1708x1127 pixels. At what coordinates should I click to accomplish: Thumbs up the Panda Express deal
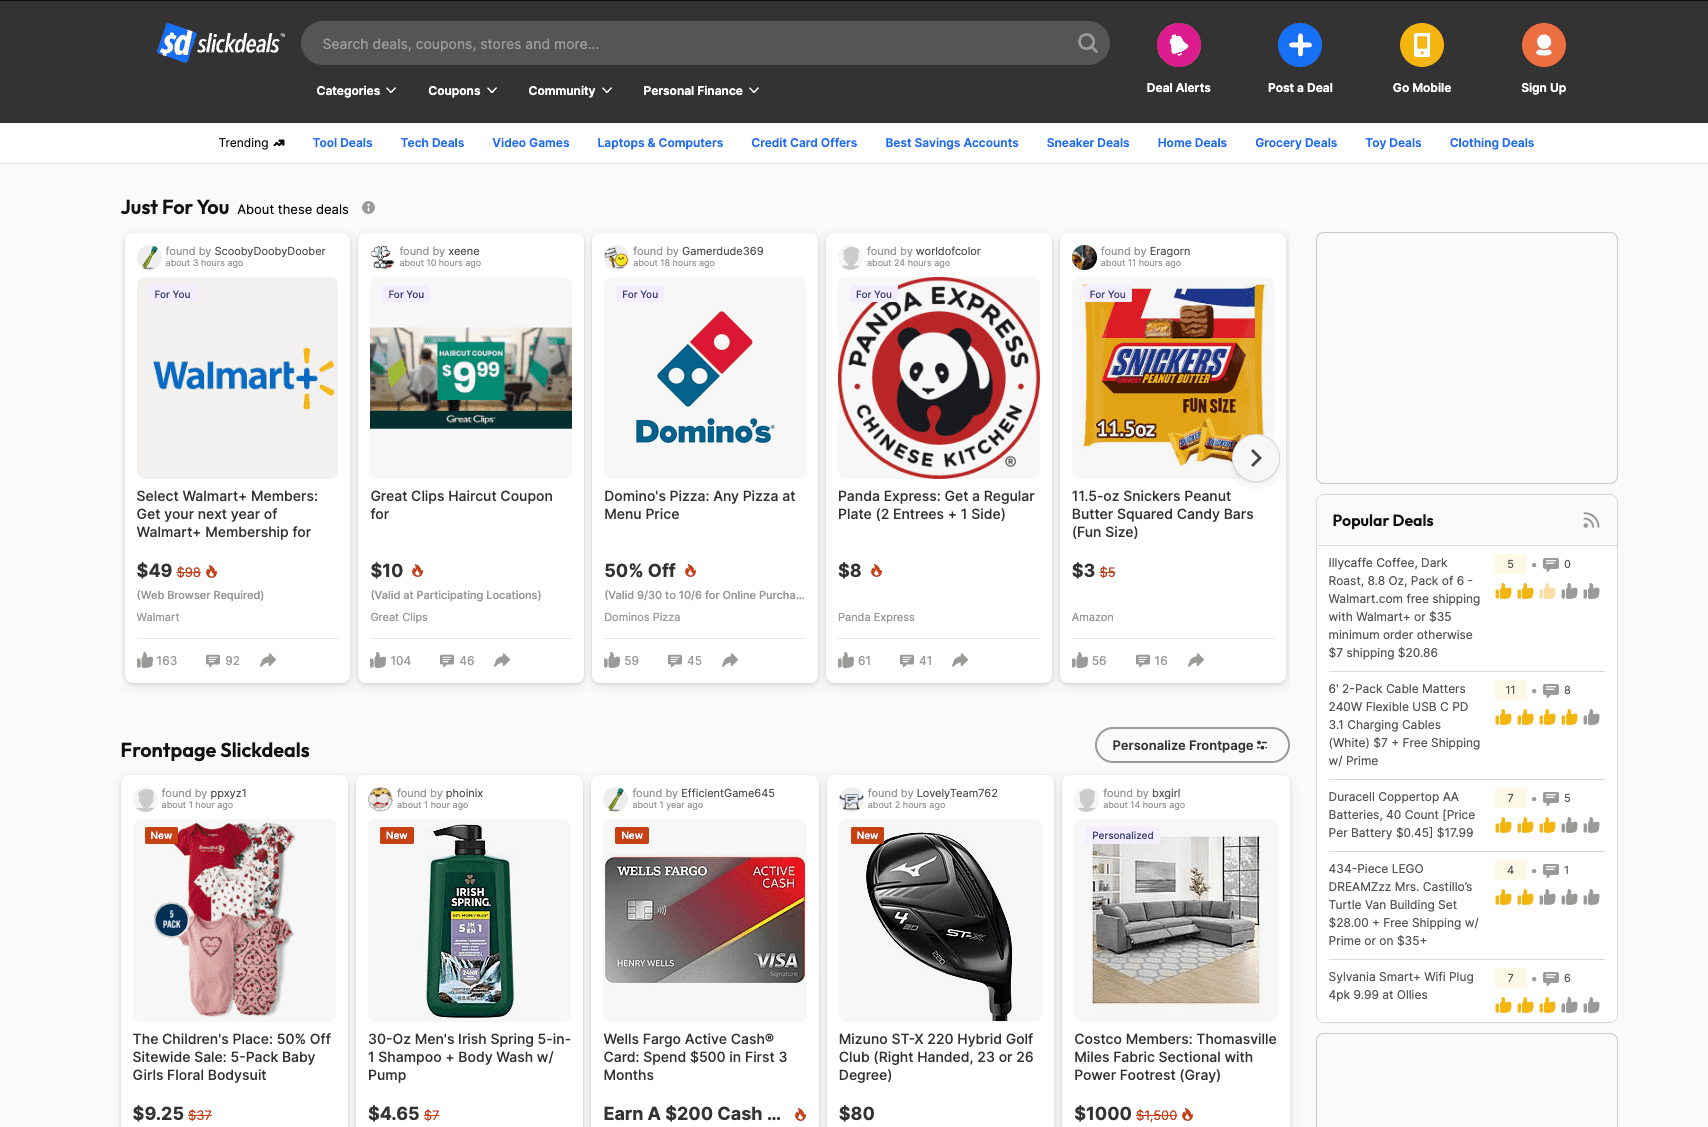[x=846, y=660]
